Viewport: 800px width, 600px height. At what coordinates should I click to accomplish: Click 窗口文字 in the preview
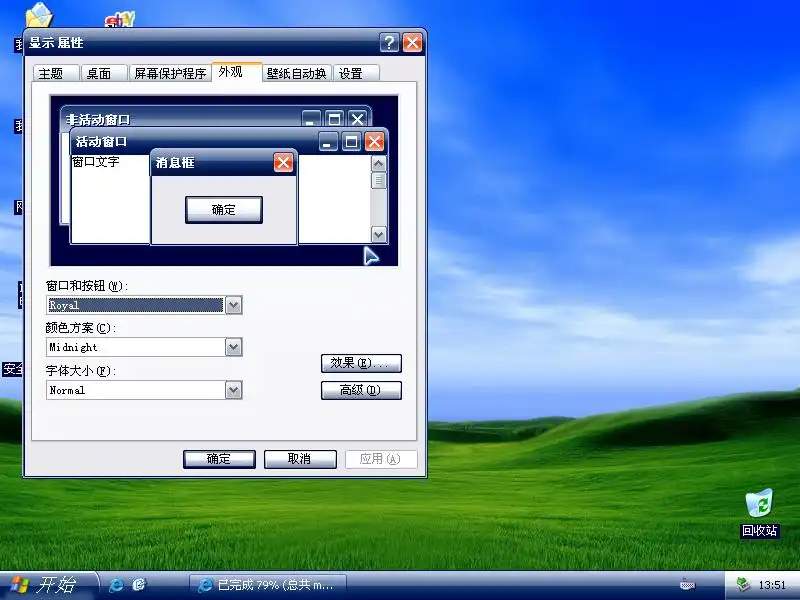click(x=96, y=162)
